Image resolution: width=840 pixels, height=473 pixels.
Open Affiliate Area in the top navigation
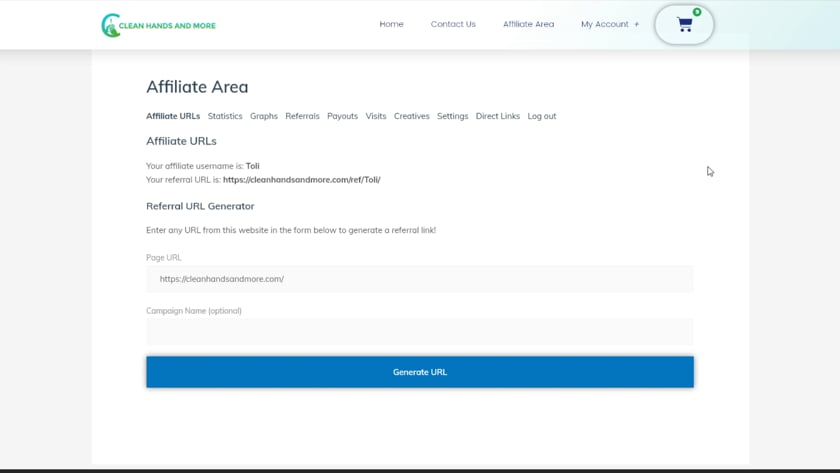click(528, 24)
